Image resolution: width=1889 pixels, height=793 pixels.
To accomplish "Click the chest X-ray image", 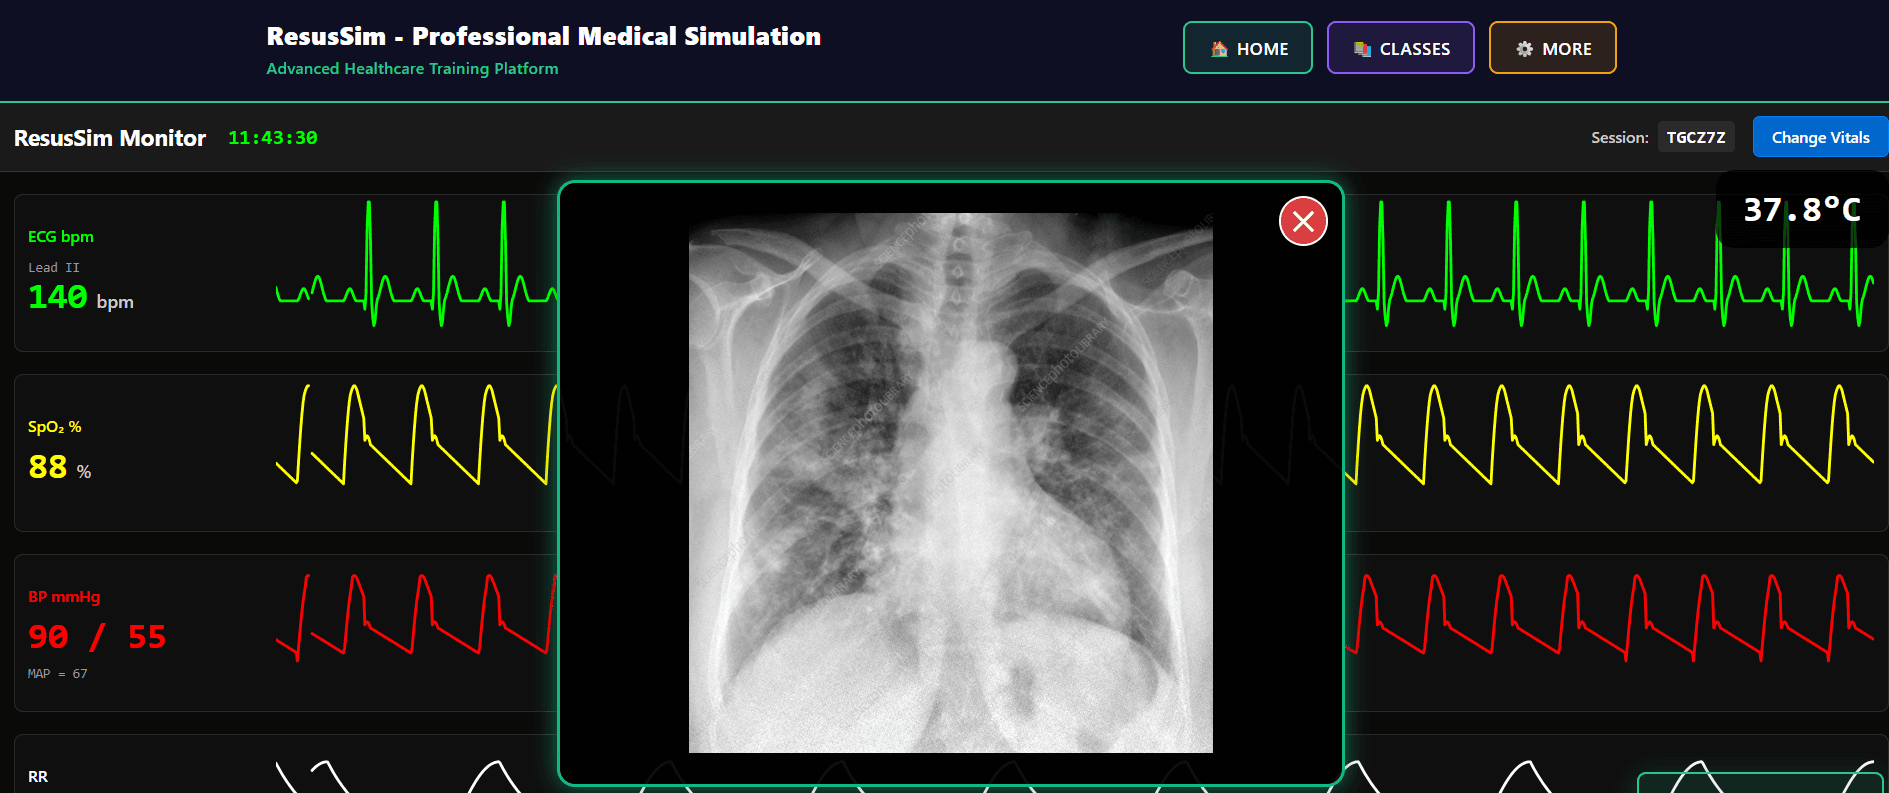I will [x=950, y=482].
